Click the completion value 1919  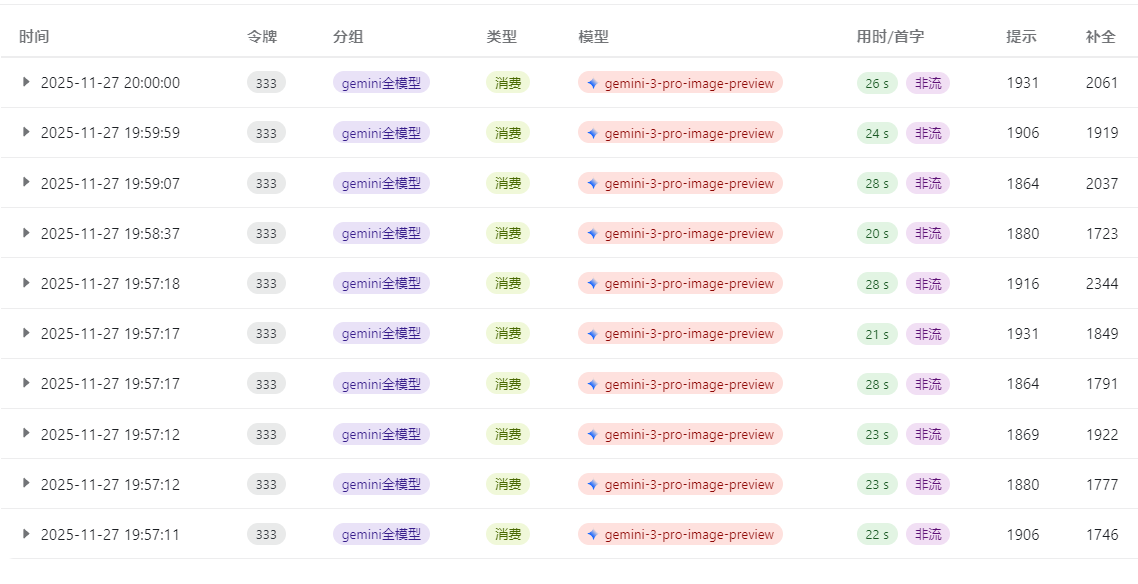pos(1102,133)
